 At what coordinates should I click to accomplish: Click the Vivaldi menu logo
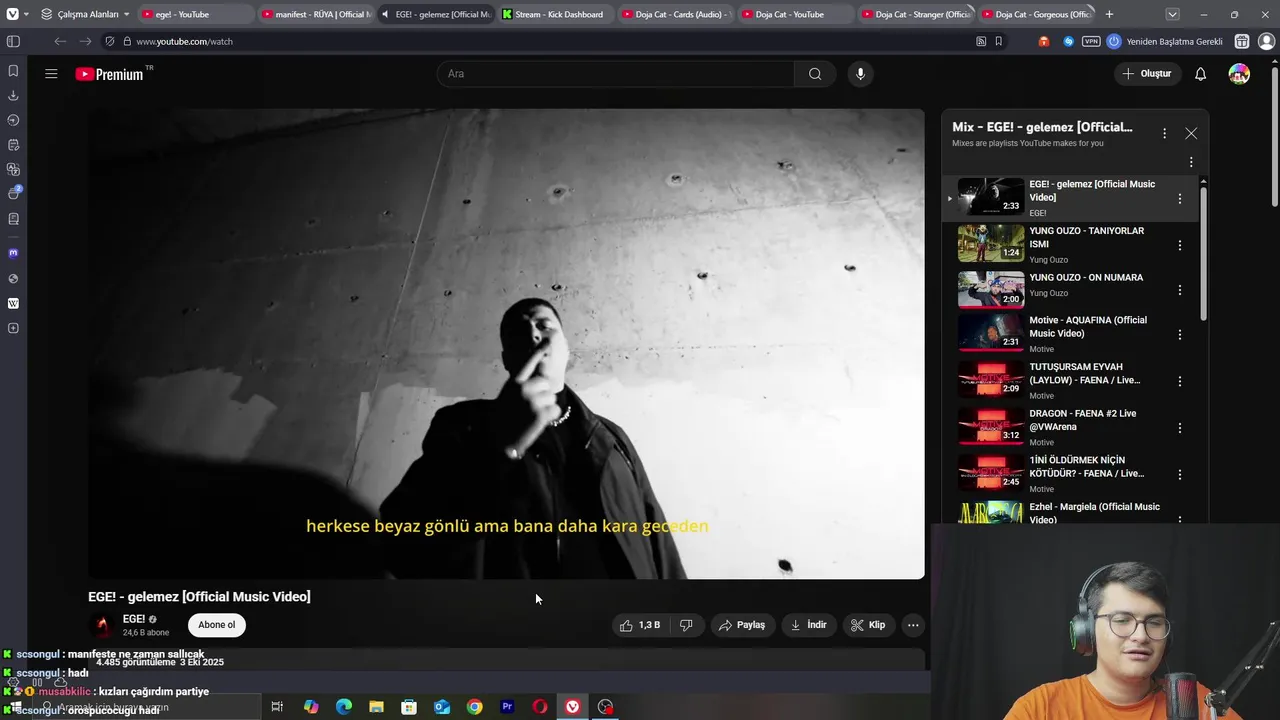12,14
